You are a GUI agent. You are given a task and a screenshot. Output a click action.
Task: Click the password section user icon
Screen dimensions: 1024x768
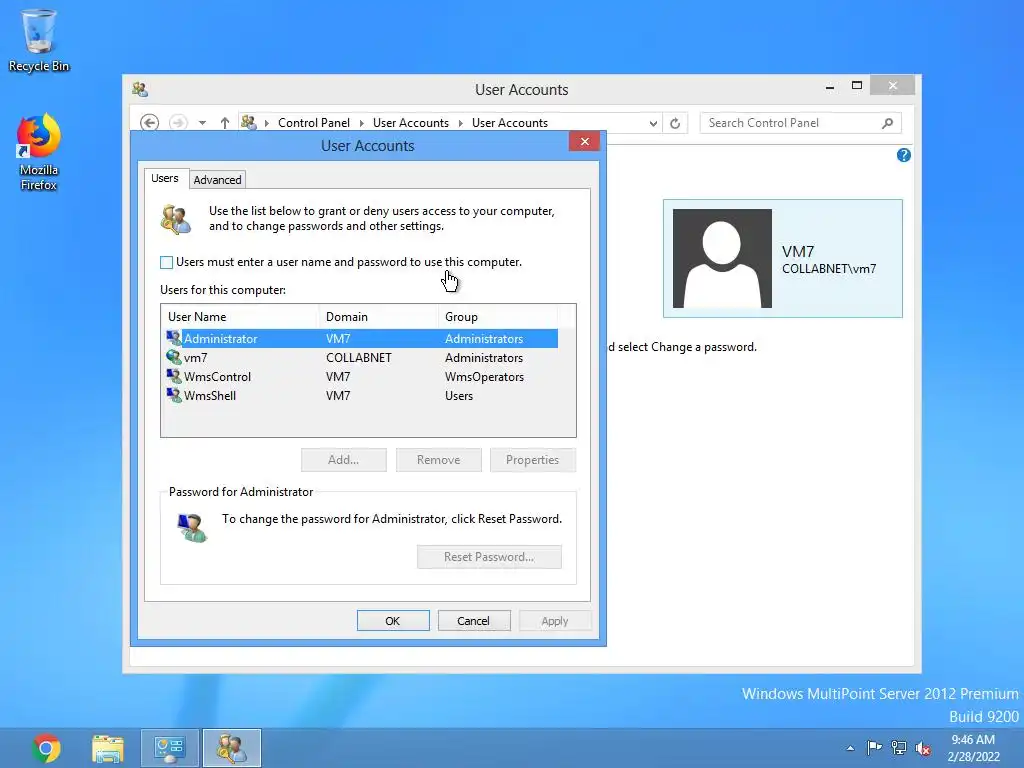(192, 528)
